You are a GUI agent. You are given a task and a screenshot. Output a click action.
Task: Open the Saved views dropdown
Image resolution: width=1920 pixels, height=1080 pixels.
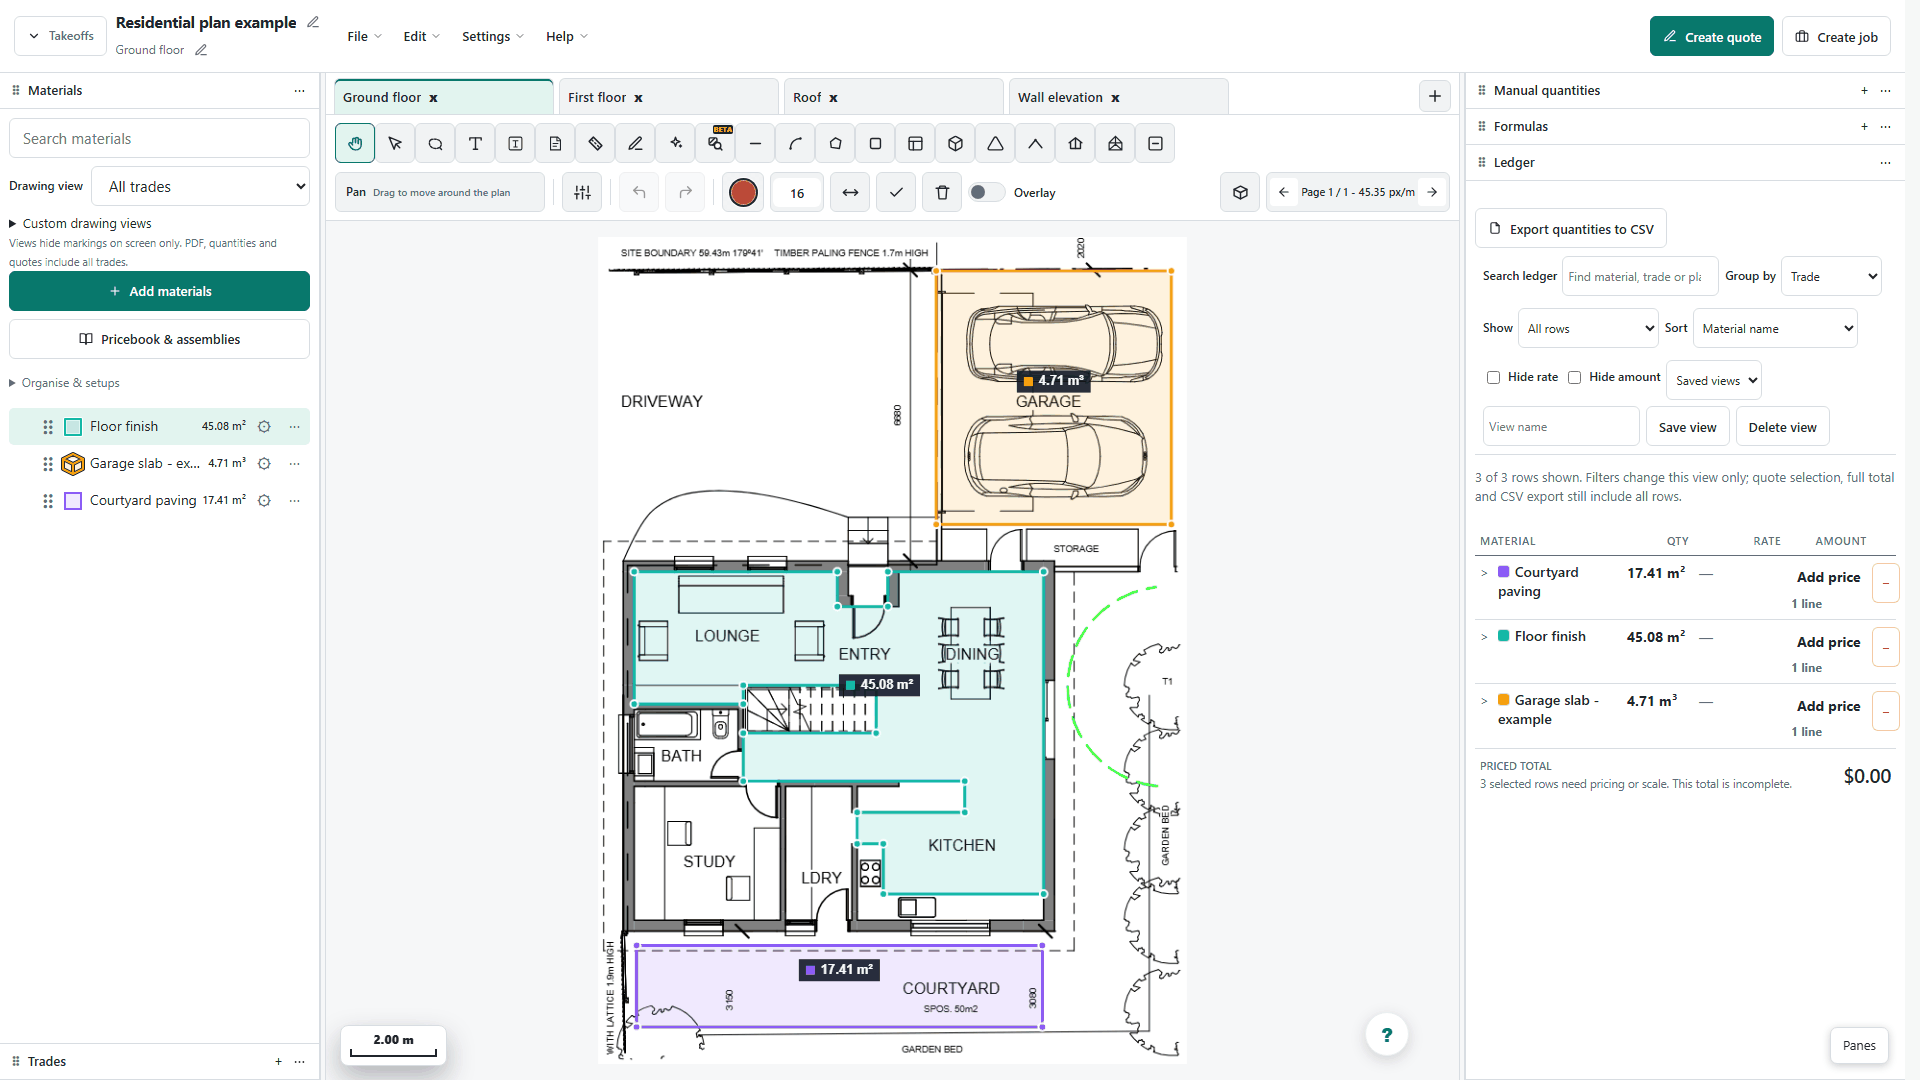1713,381
